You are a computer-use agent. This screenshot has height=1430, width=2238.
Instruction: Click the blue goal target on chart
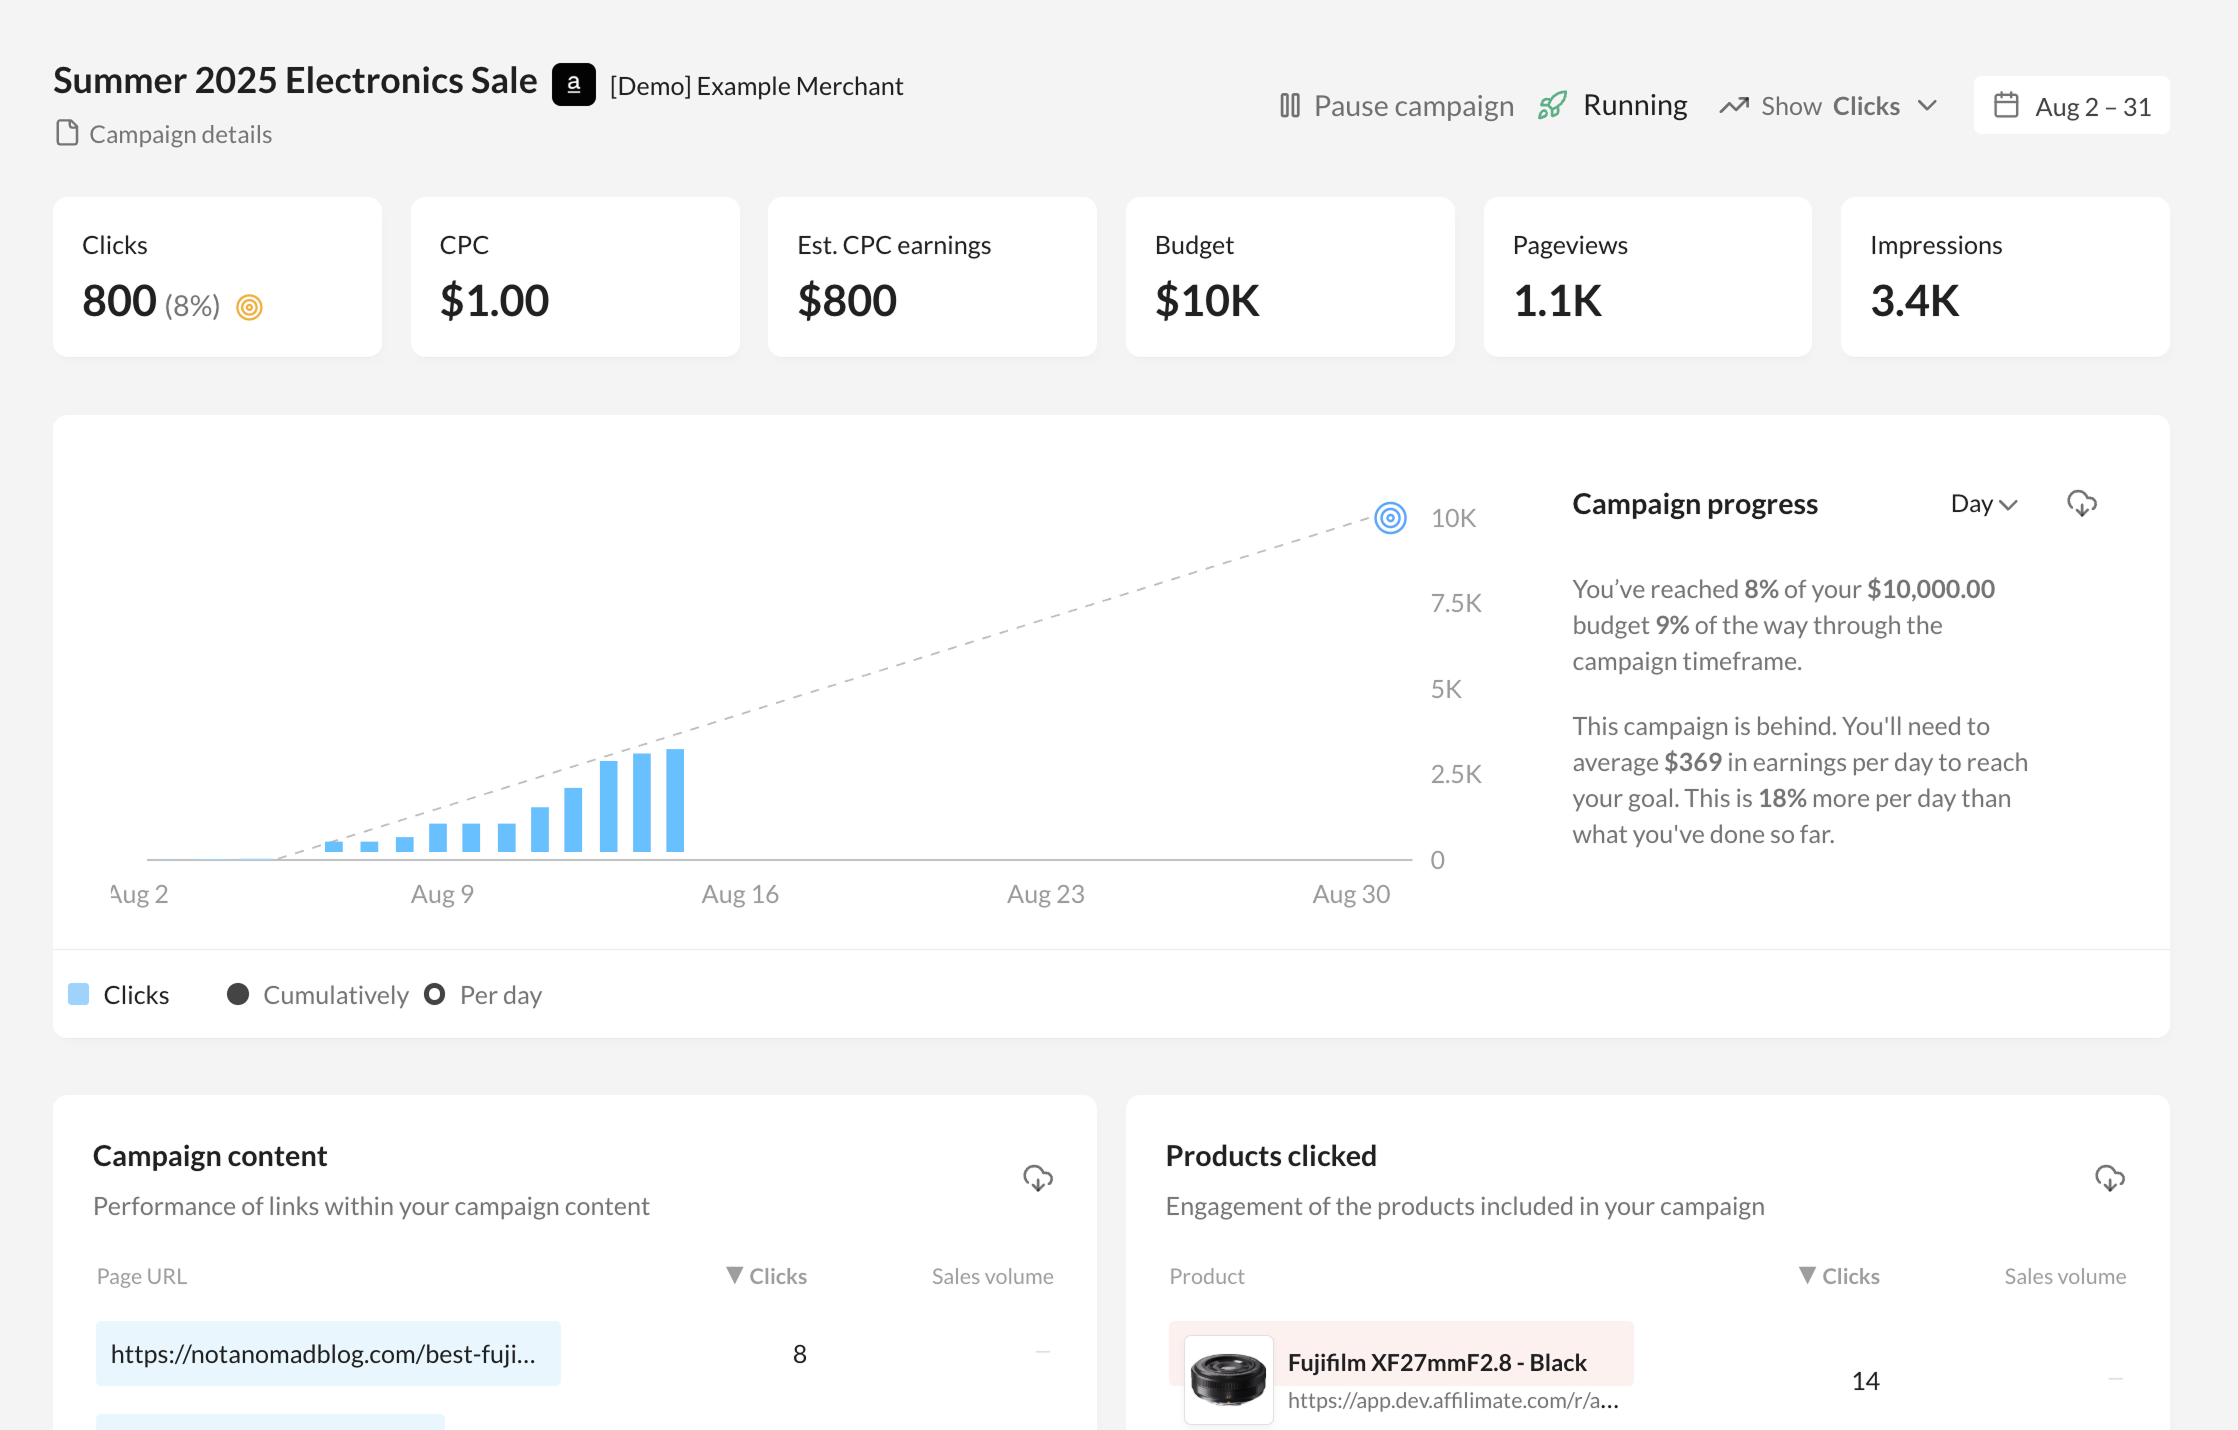click(1390, 517)
